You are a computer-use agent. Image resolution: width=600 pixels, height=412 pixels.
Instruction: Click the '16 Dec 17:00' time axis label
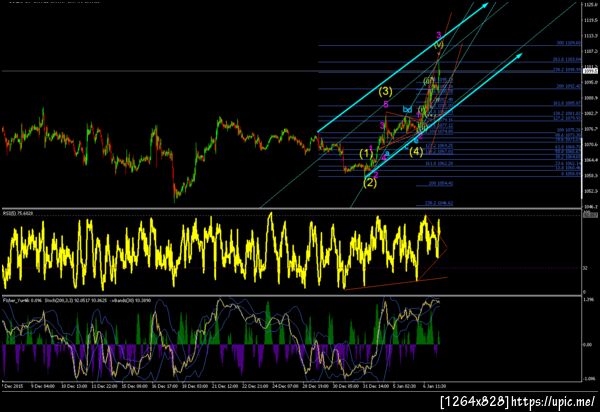coord(165,386)
